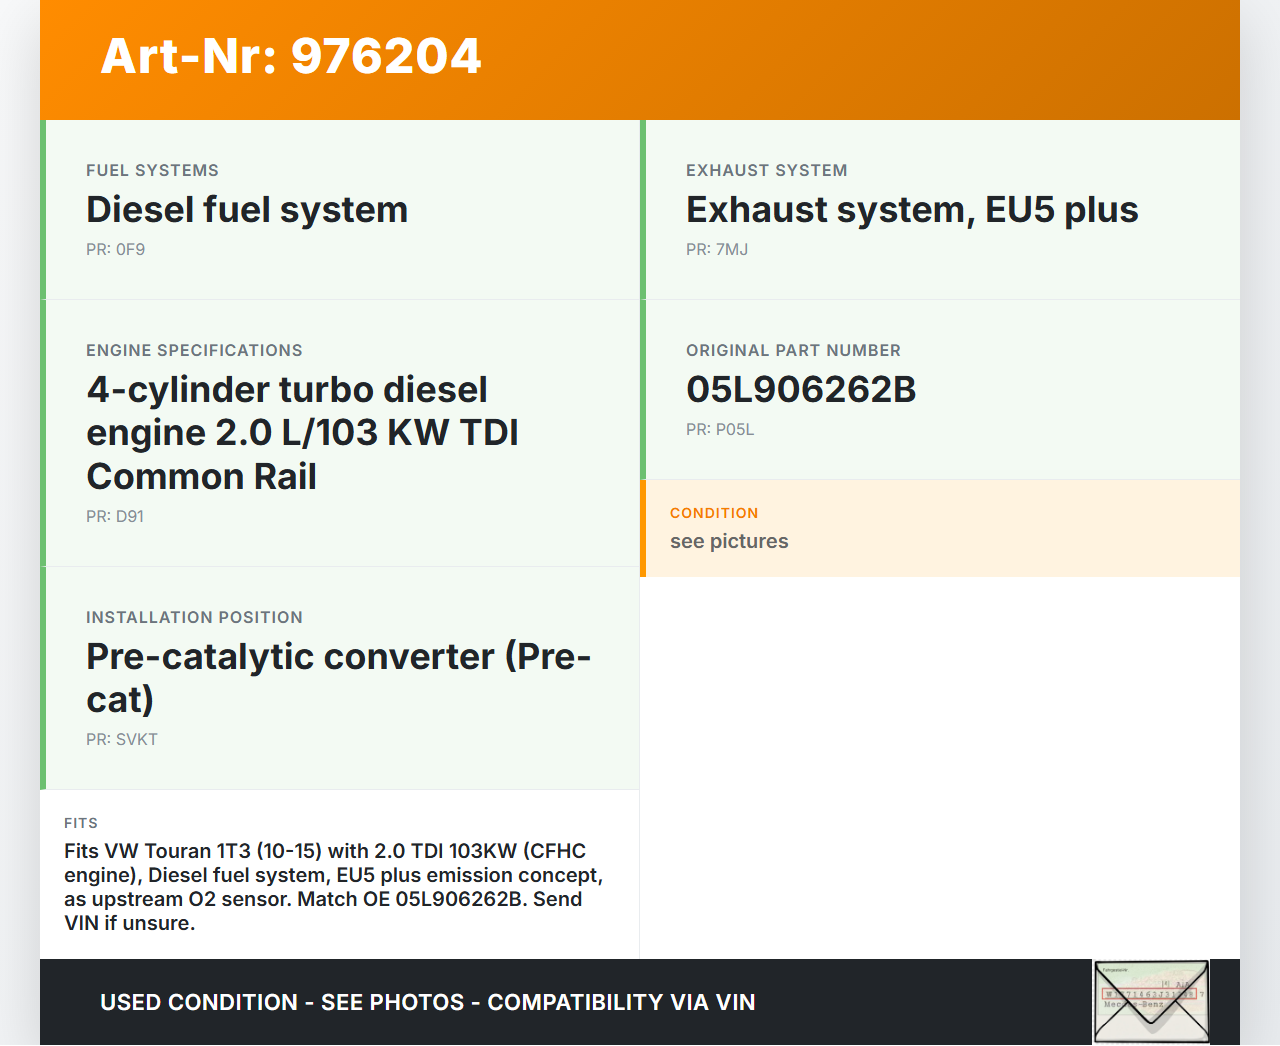
Task: Click the ENGINE SPECIFICATIONS label
Action: pyautogui.click(x=194, y=351)
